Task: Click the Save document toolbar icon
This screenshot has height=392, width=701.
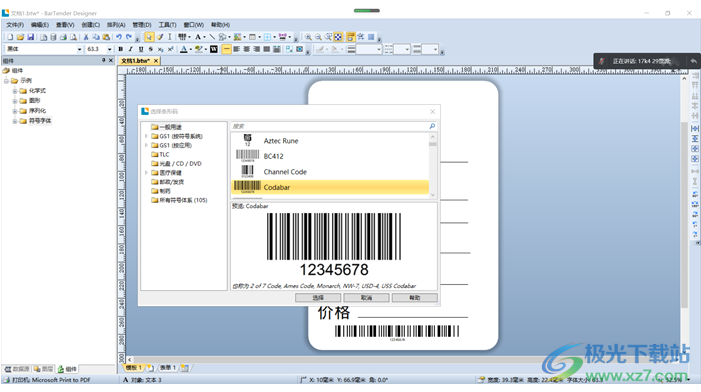Action: (30, 37)
